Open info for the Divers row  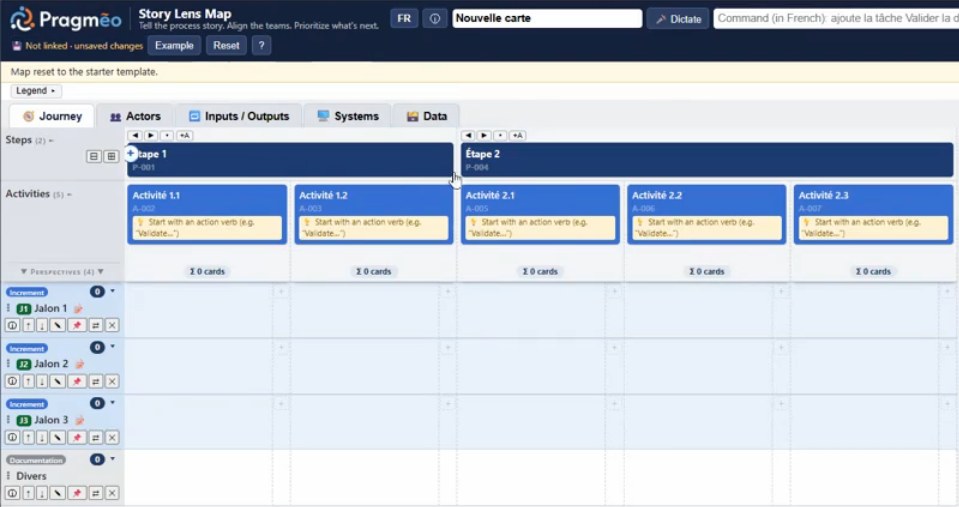click(12, 494)
